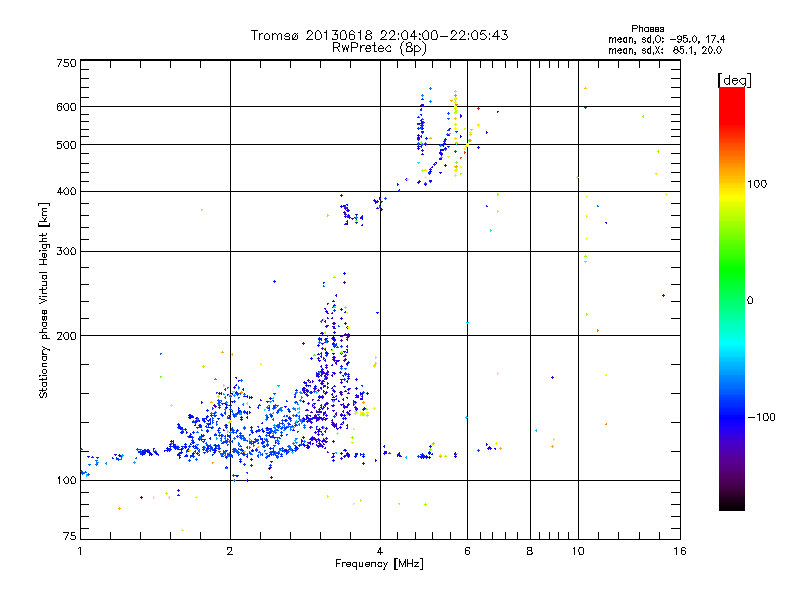Click the blue colorbar region at the -100 tick
Viewport: 800px width, 600px height.
pos(732,417)
